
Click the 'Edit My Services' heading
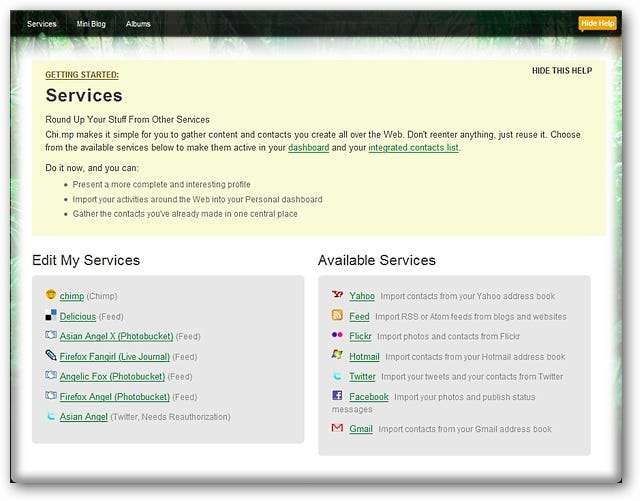click(x=86, y=260)
